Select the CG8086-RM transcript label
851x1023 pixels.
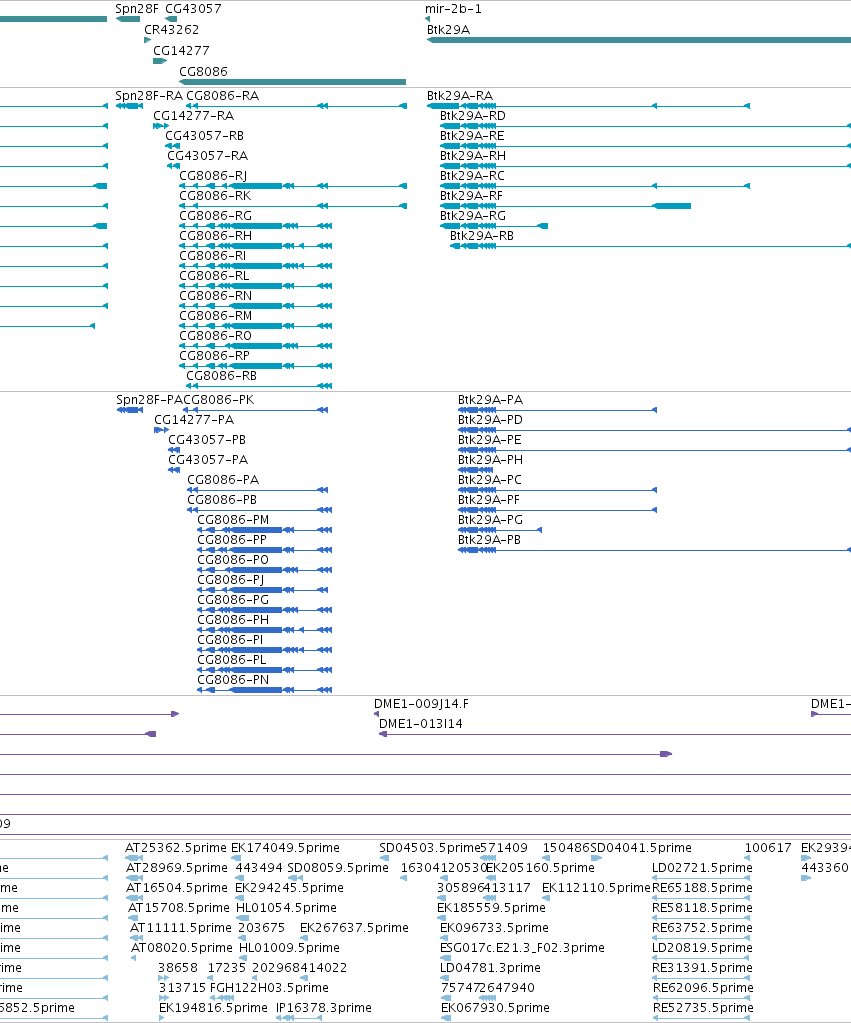[215, 316]
